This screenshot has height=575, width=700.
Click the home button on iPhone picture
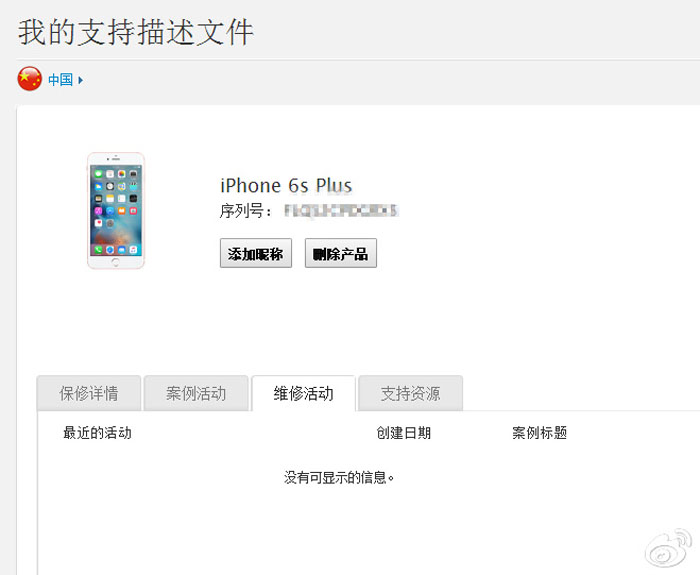point(116,262)
